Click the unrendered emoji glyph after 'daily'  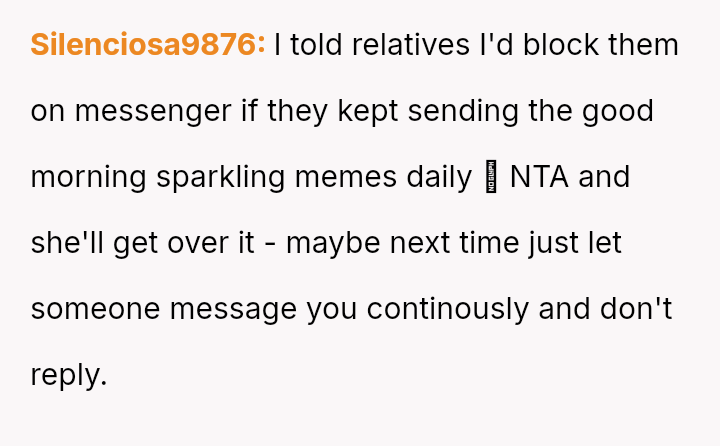coord(490,178)
